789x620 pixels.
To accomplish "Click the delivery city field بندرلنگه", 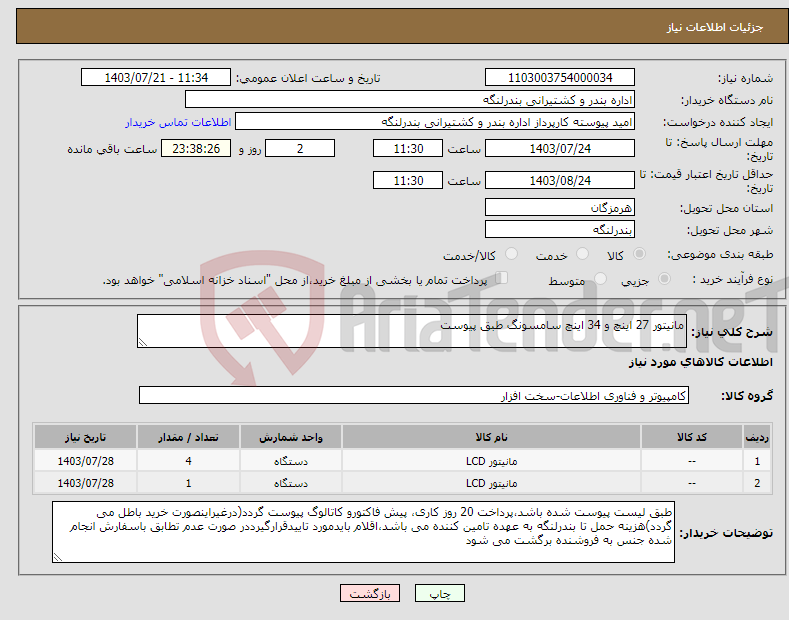I will [x=560, y=229].
